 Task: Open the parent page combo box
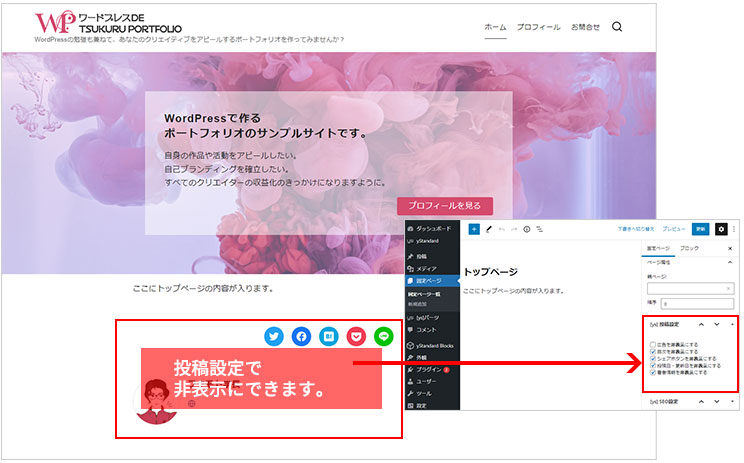click(x=690, y=288)
